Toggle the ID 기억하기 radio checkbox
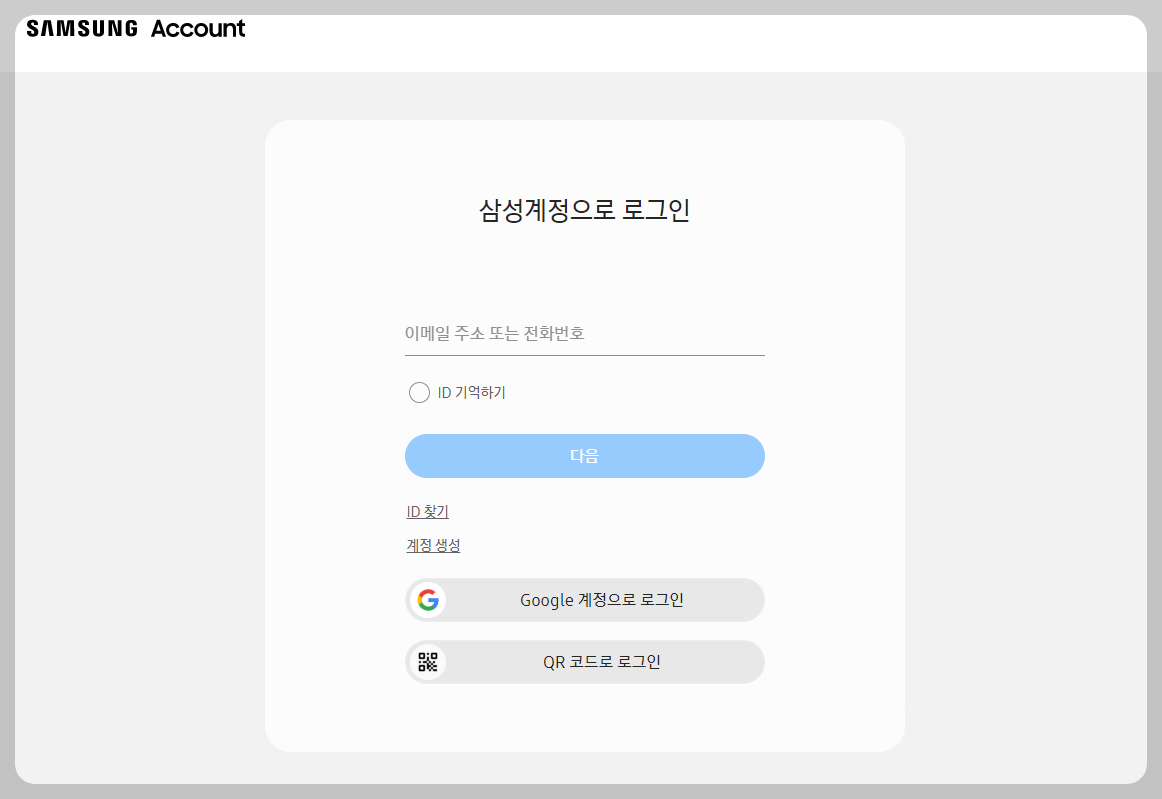The height and width of the screenshot is (799, 1162). pyautogui.click(x=419, y=392)
